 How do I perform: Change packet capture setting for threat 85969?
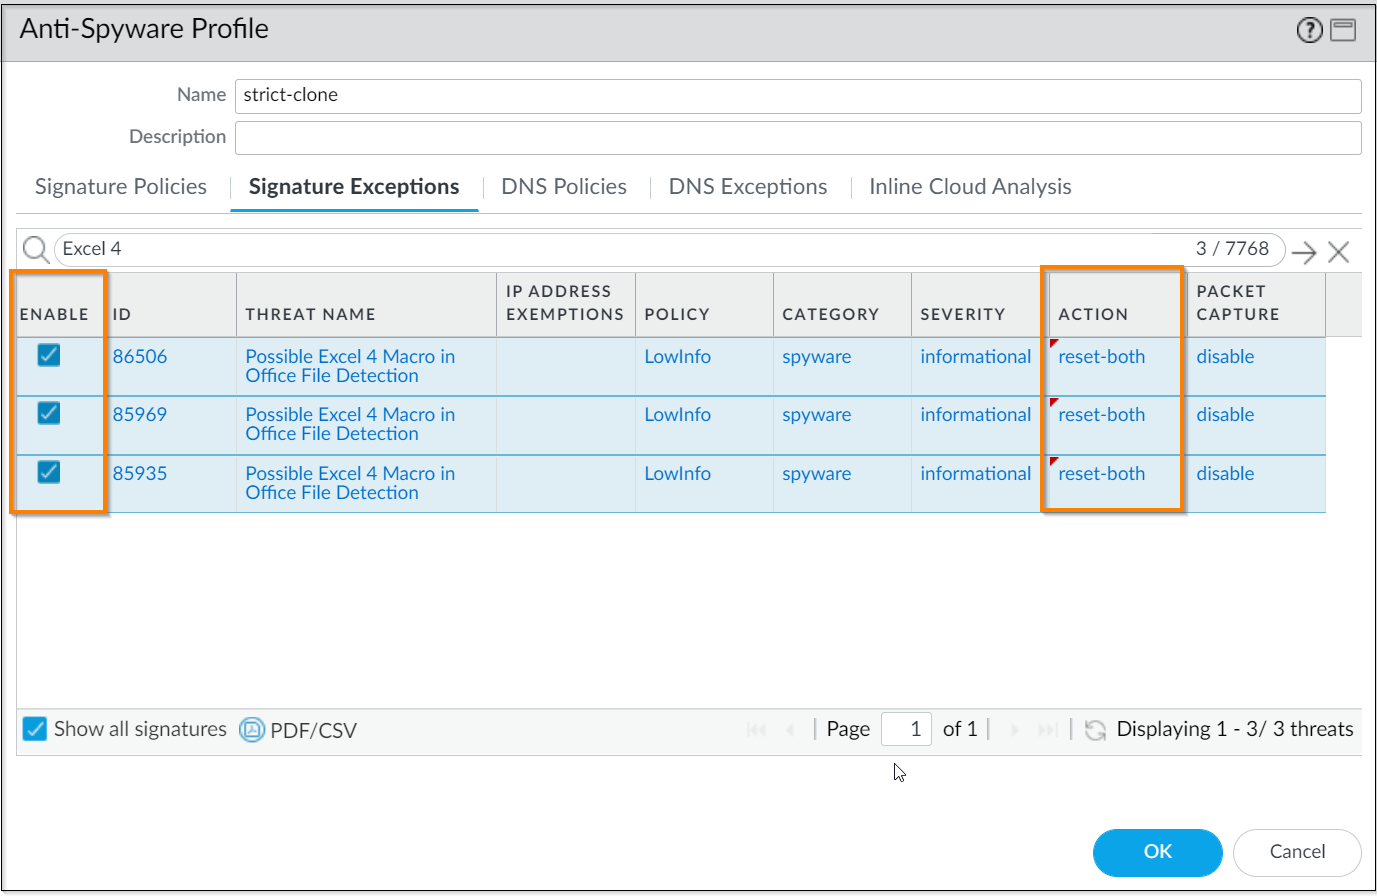[1225, 415]
